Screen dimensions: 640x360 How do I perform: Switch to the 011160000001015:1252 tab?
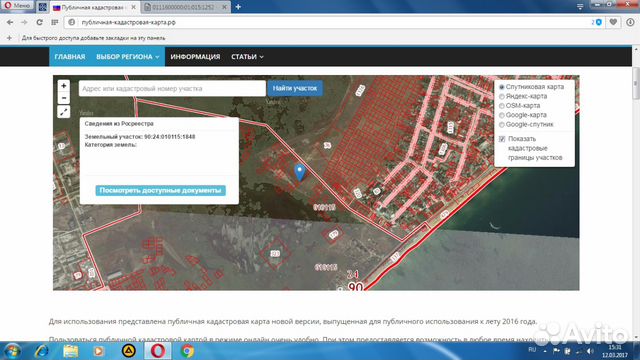pyautogui.click(x=186, y=7)
